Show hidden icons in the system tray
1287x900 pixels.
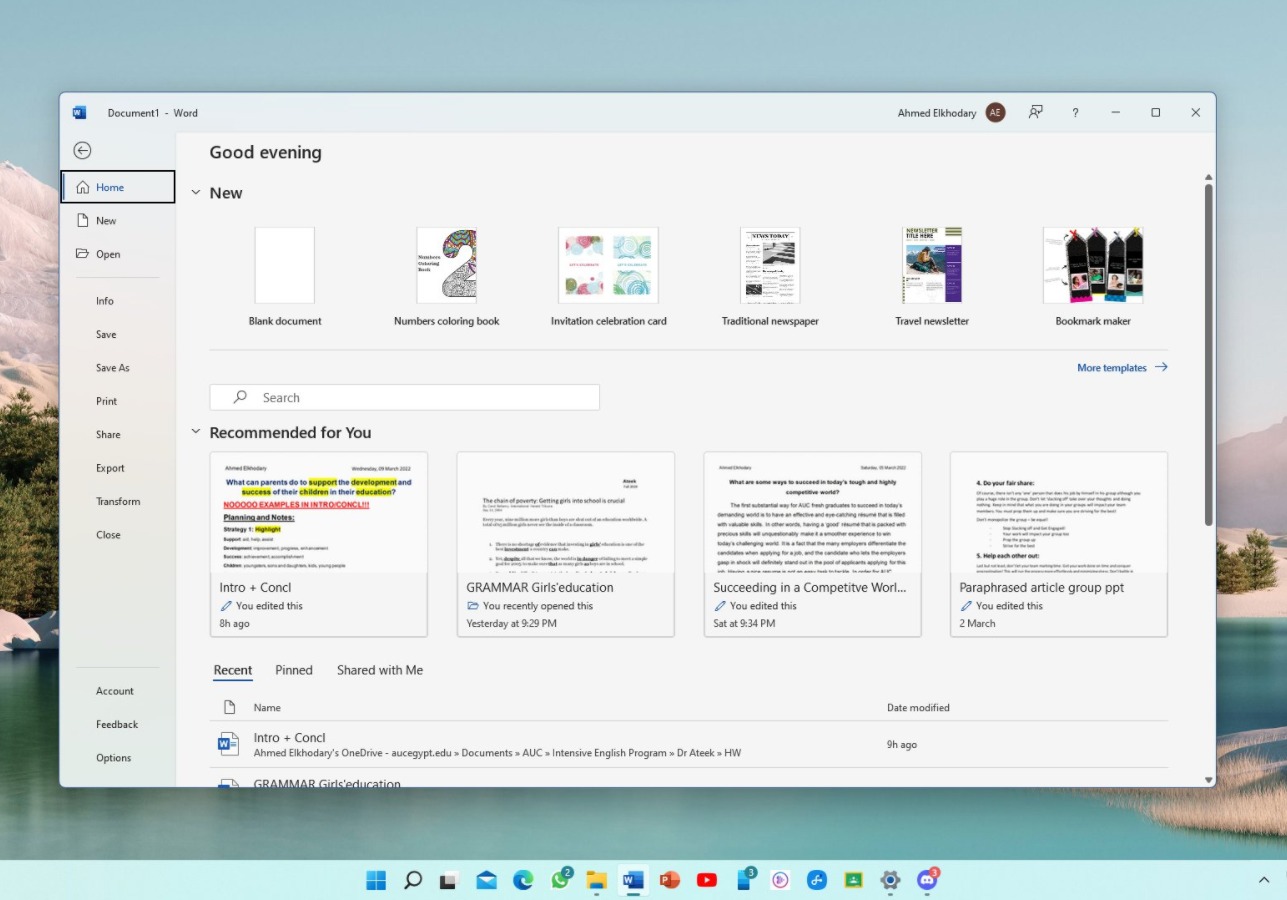tap(1264, 880)
